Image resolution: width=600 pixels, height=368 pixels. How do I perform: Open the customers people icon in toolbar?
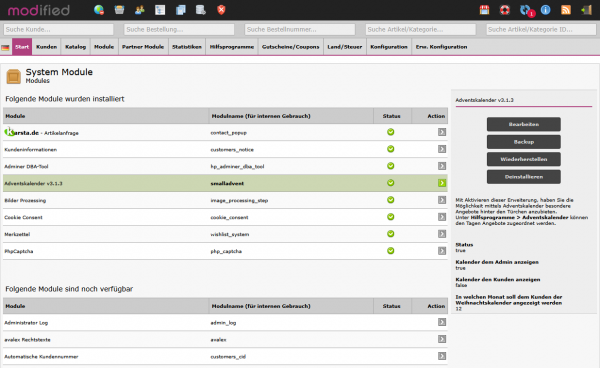coord(140,10)
